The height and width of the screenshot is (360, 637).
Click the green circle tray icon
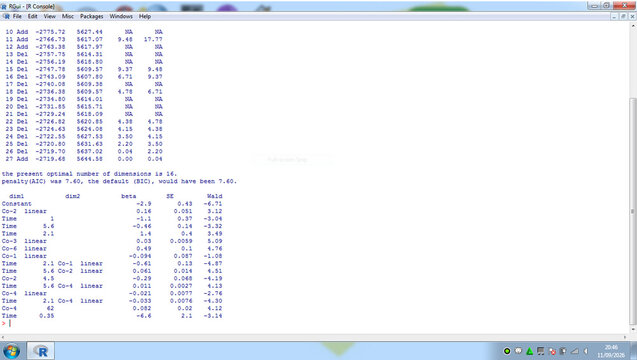(507, 351)
